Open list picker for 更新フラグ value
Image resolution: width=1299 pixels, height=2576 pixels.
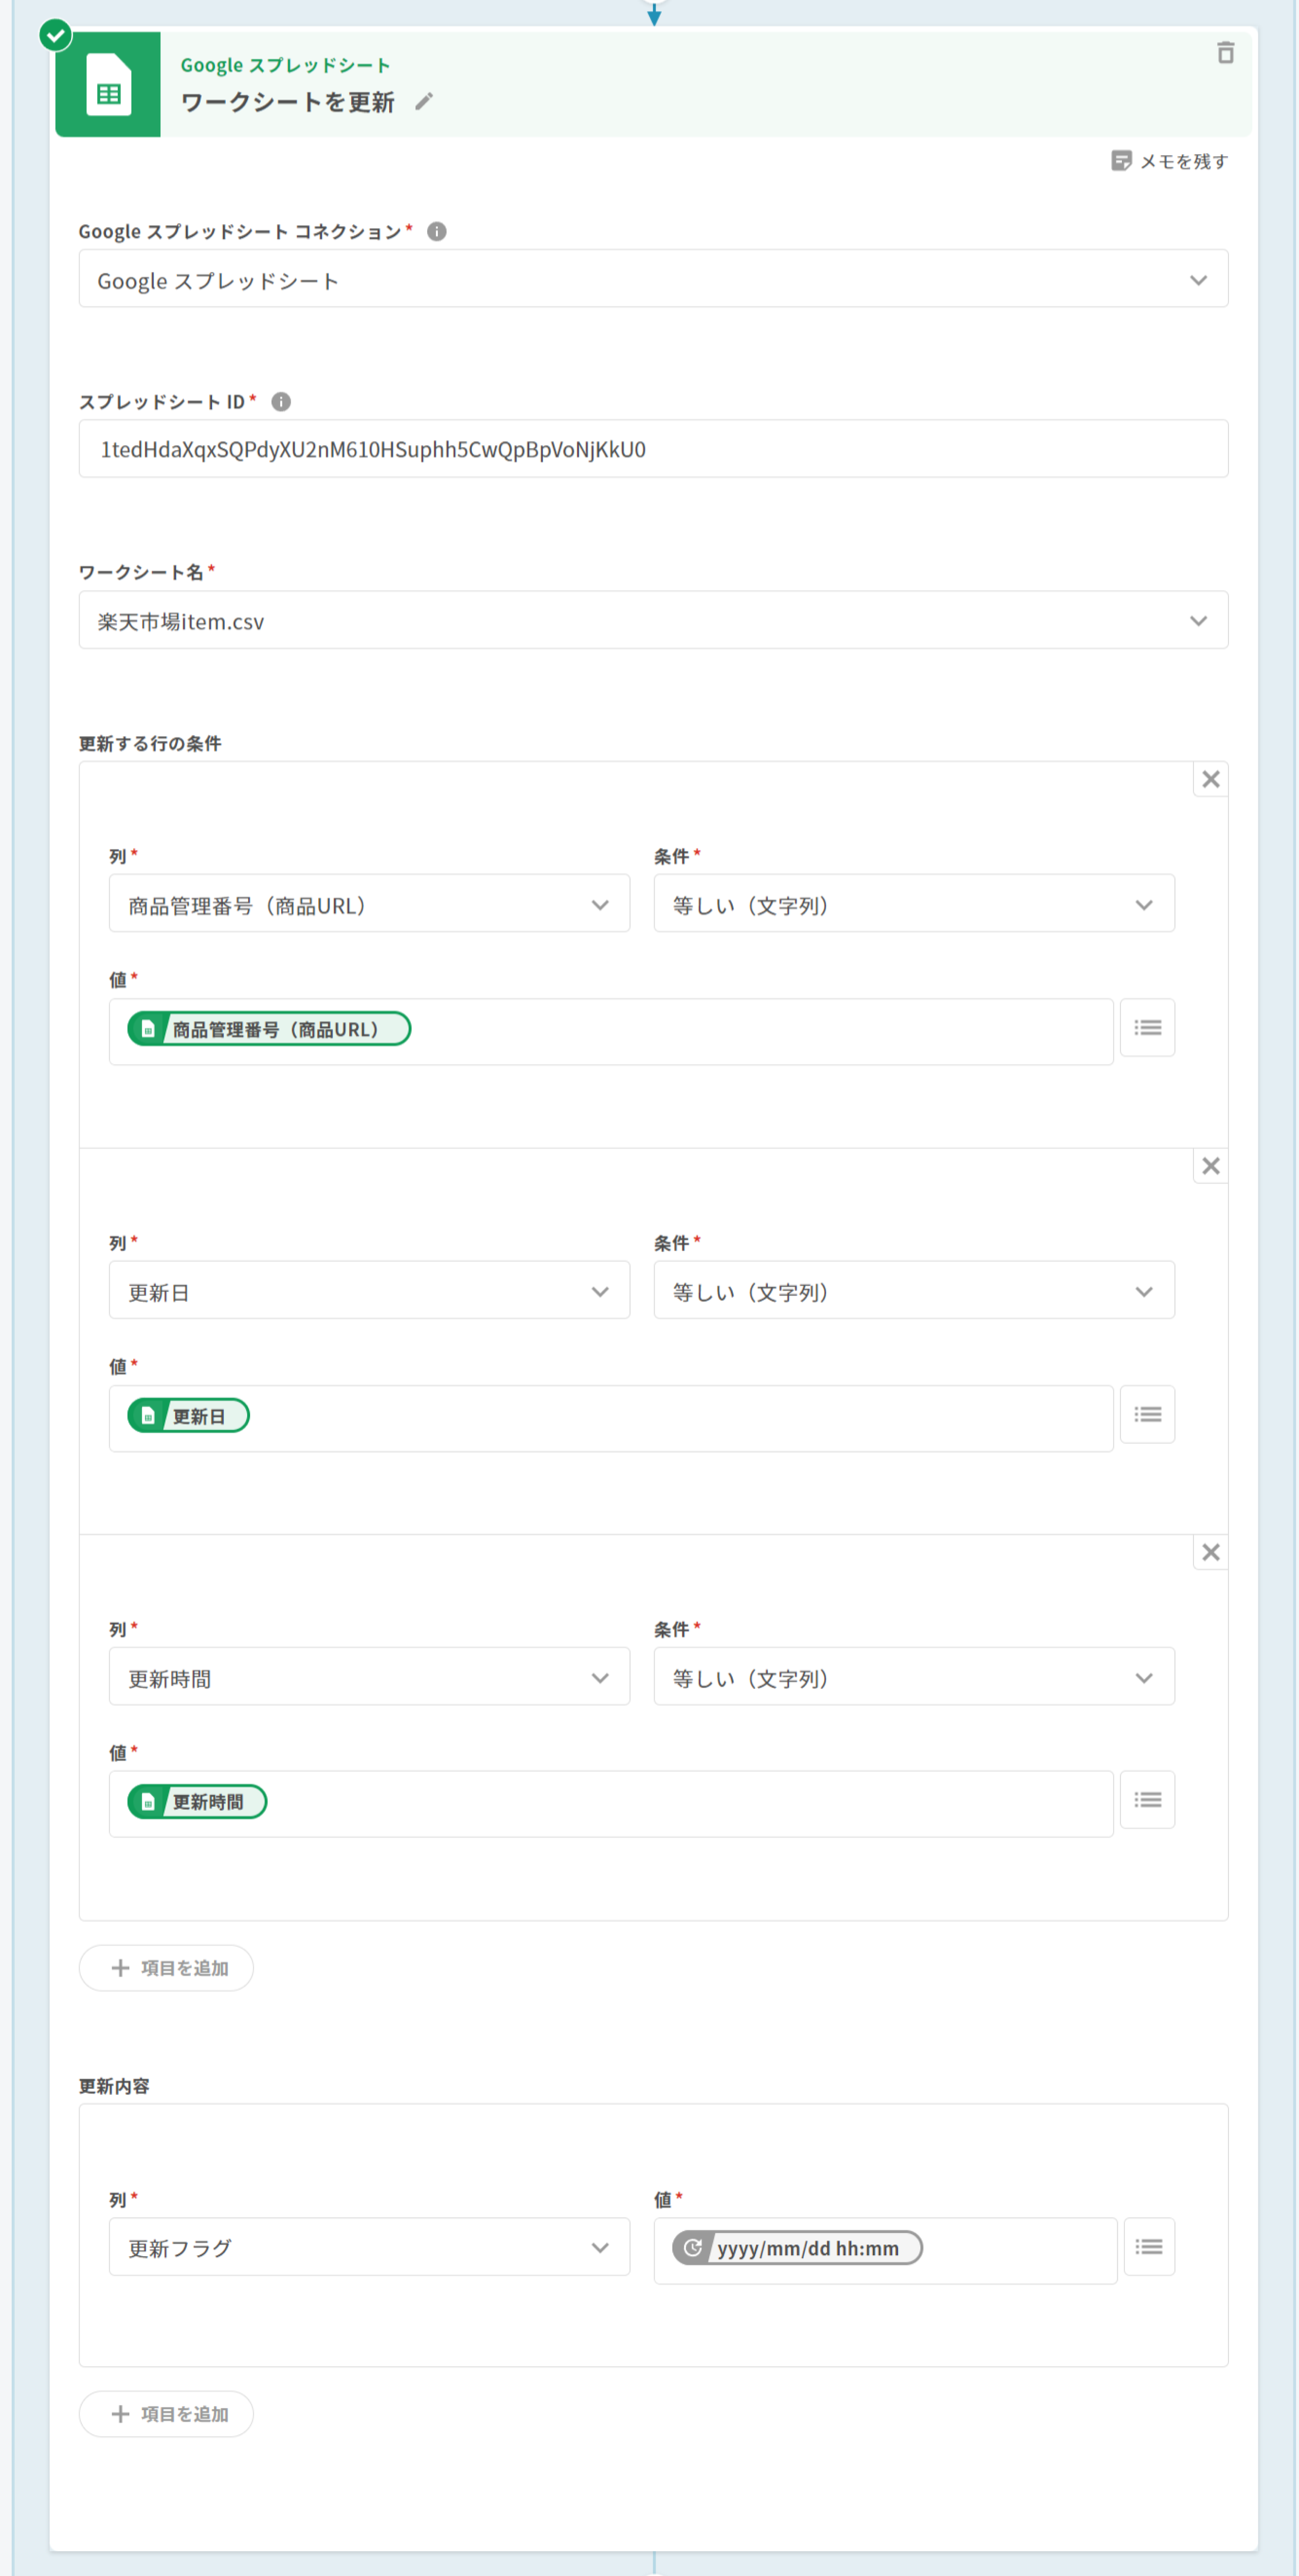pos(1149,2247)
